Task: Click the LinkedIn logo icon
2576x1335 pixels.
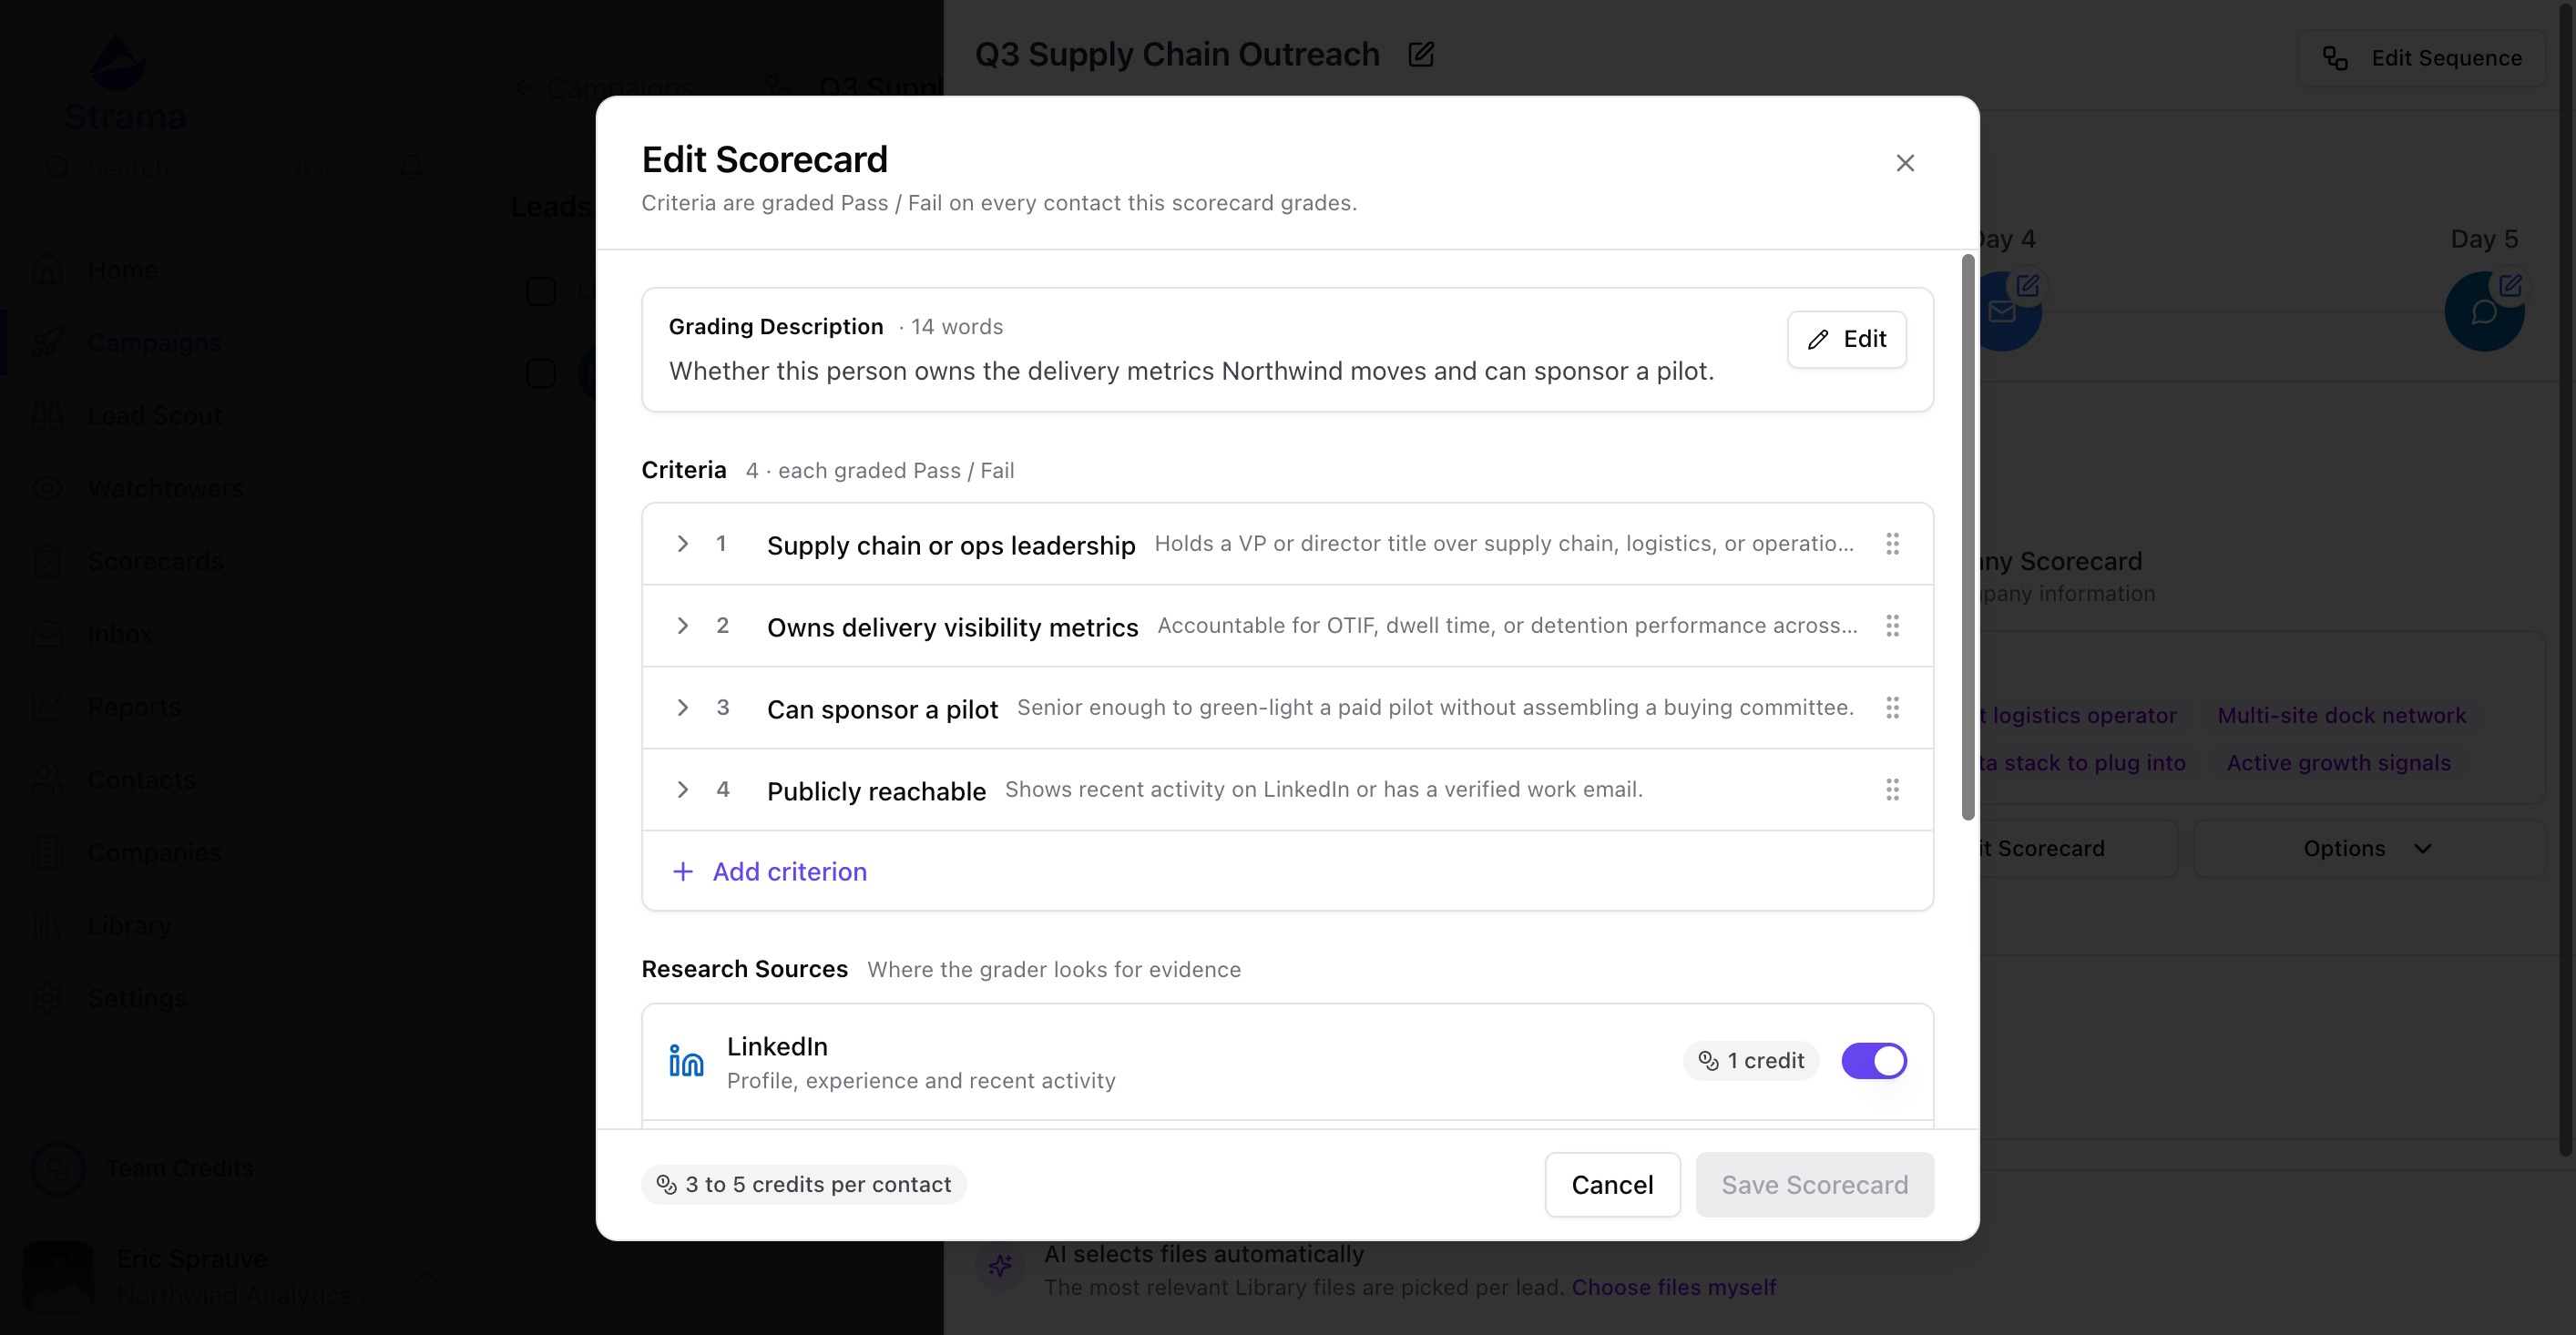Action: [686, 1061]
